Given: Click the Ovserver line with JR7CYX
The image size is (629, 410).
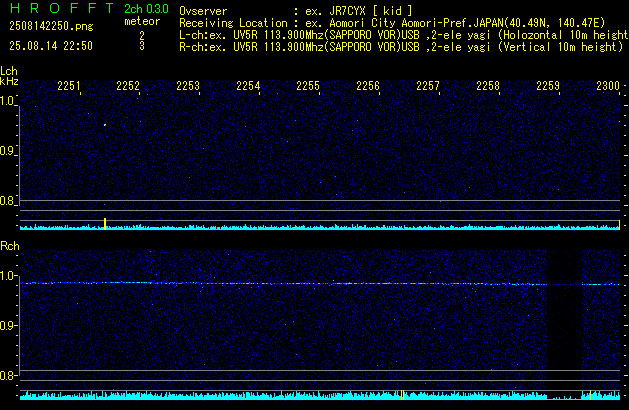Looking at the screenshot, I should point(296,11).
